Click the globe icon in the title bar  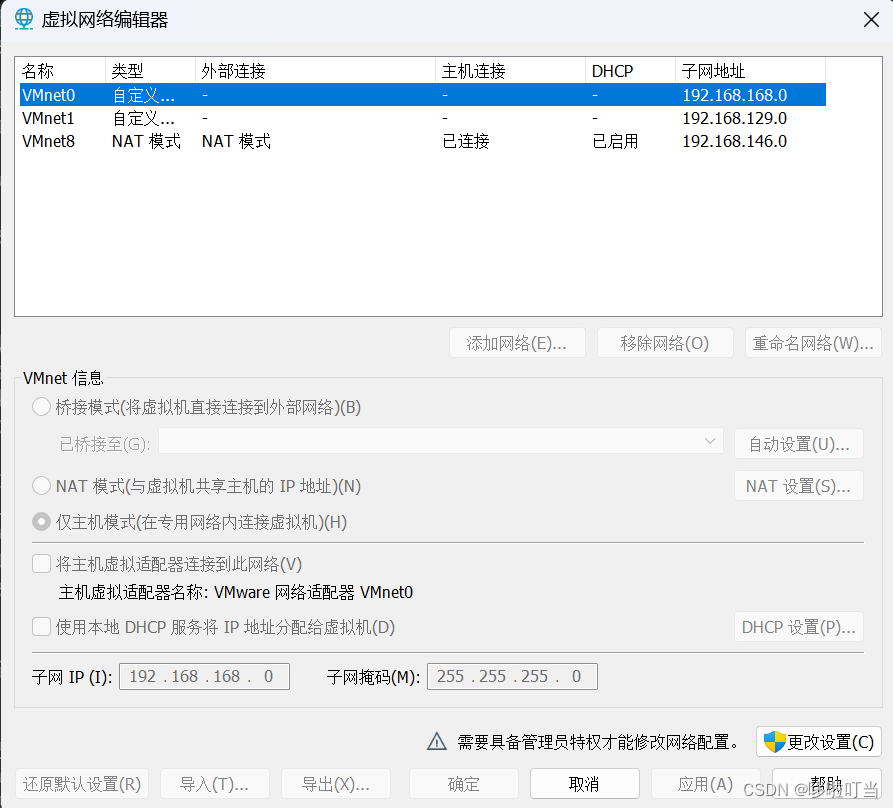tap(24, 19)
